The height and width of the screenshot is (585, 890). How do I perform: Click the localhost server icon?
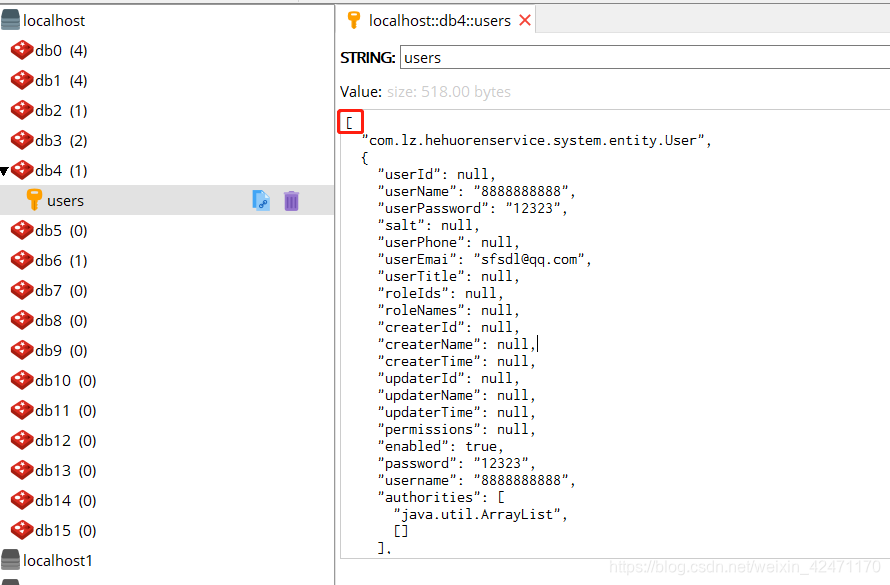pyautogui.click(x=10, y=20)
